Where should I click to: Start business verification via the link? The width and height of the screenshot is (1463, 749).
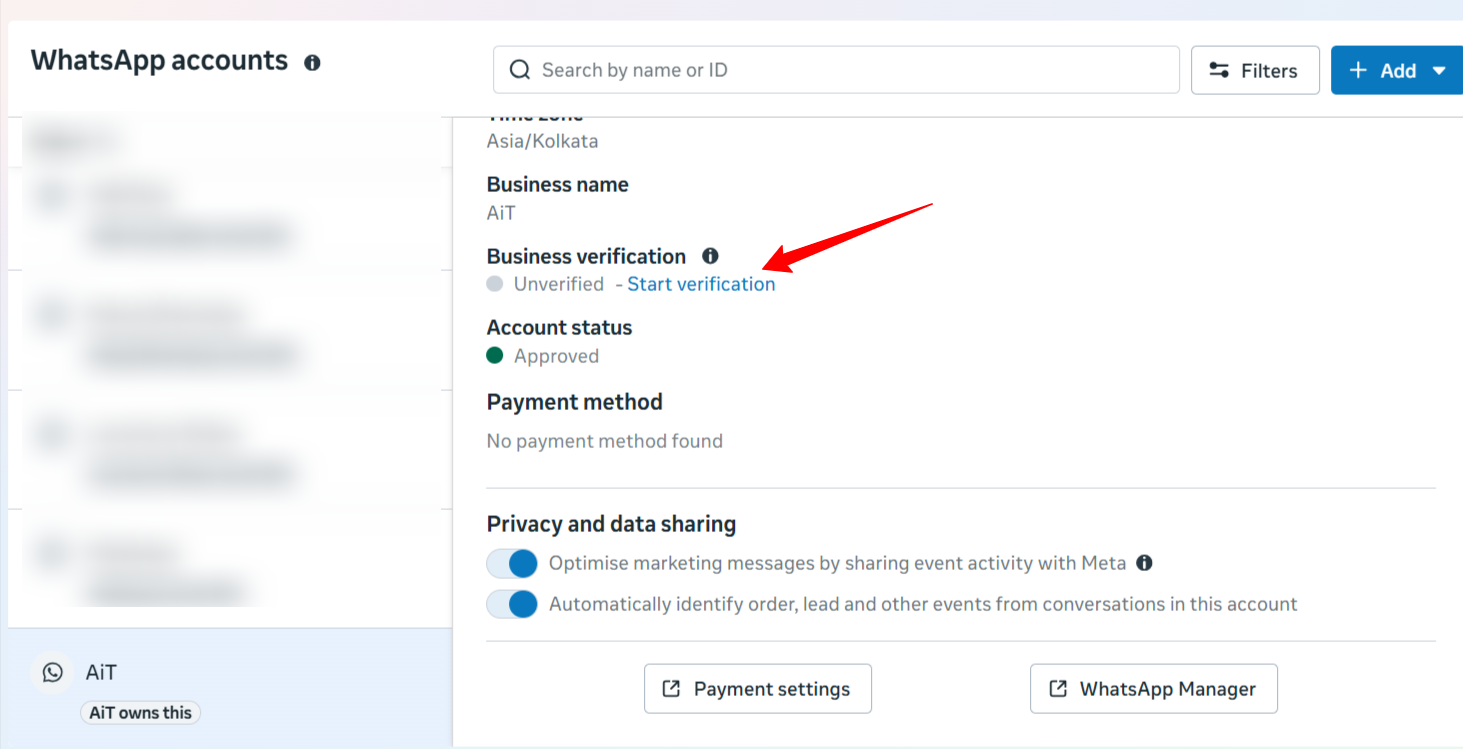(x=701, y=284)
